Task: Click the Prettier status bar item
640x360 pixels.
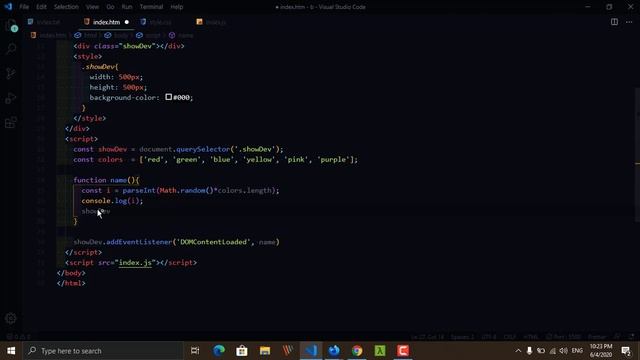Action: [x=597, y=337]
